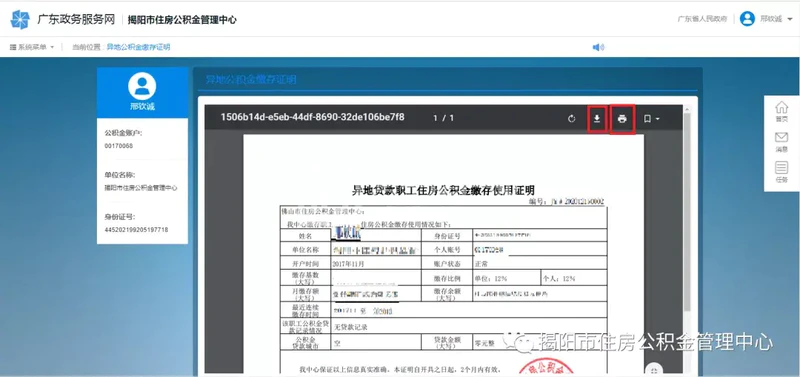Click the page indicator 1 / 1
Viewport: 800px width, 377px height.
443,118
